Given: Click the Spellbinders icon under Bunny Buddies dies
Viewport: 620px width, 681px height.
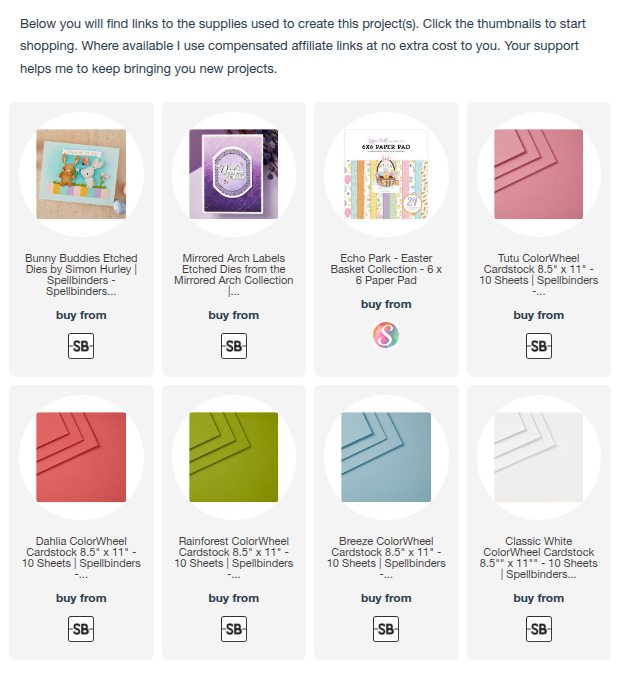Looking at the screenshot, I should [x=81, y=346].
